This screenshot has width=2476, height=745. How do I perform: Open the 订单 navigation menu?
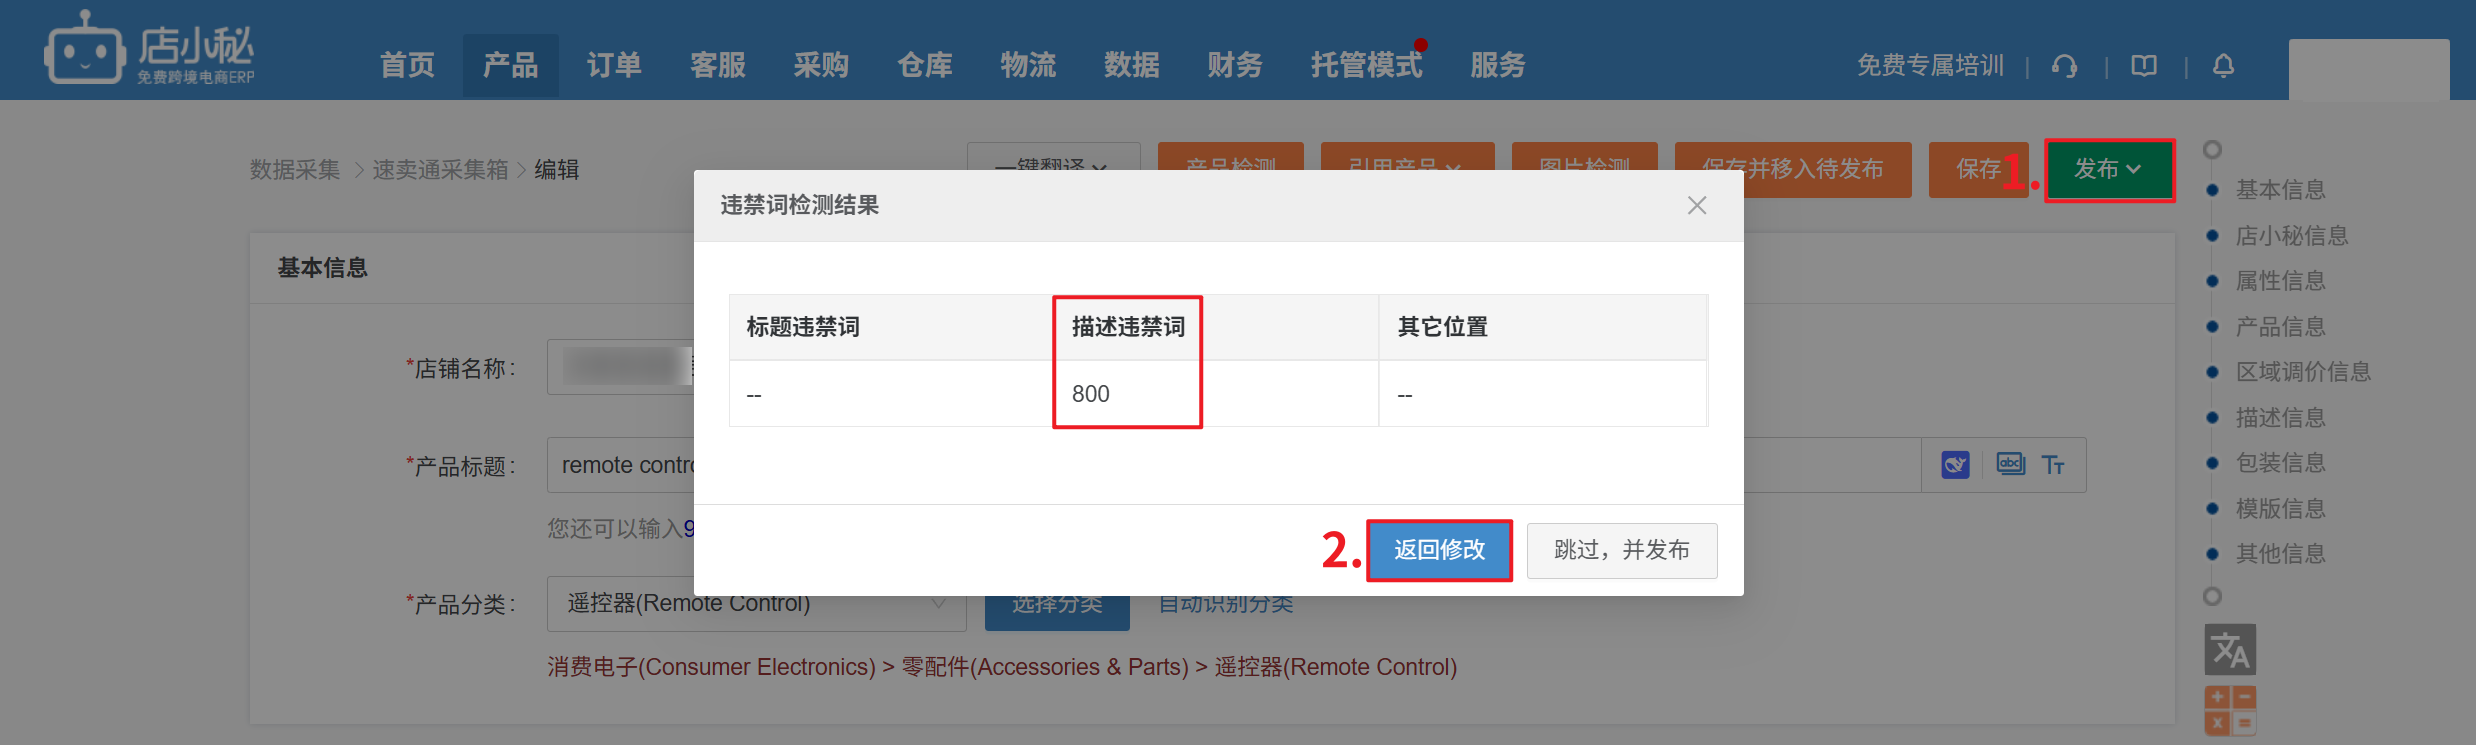(x=614, y=65)
